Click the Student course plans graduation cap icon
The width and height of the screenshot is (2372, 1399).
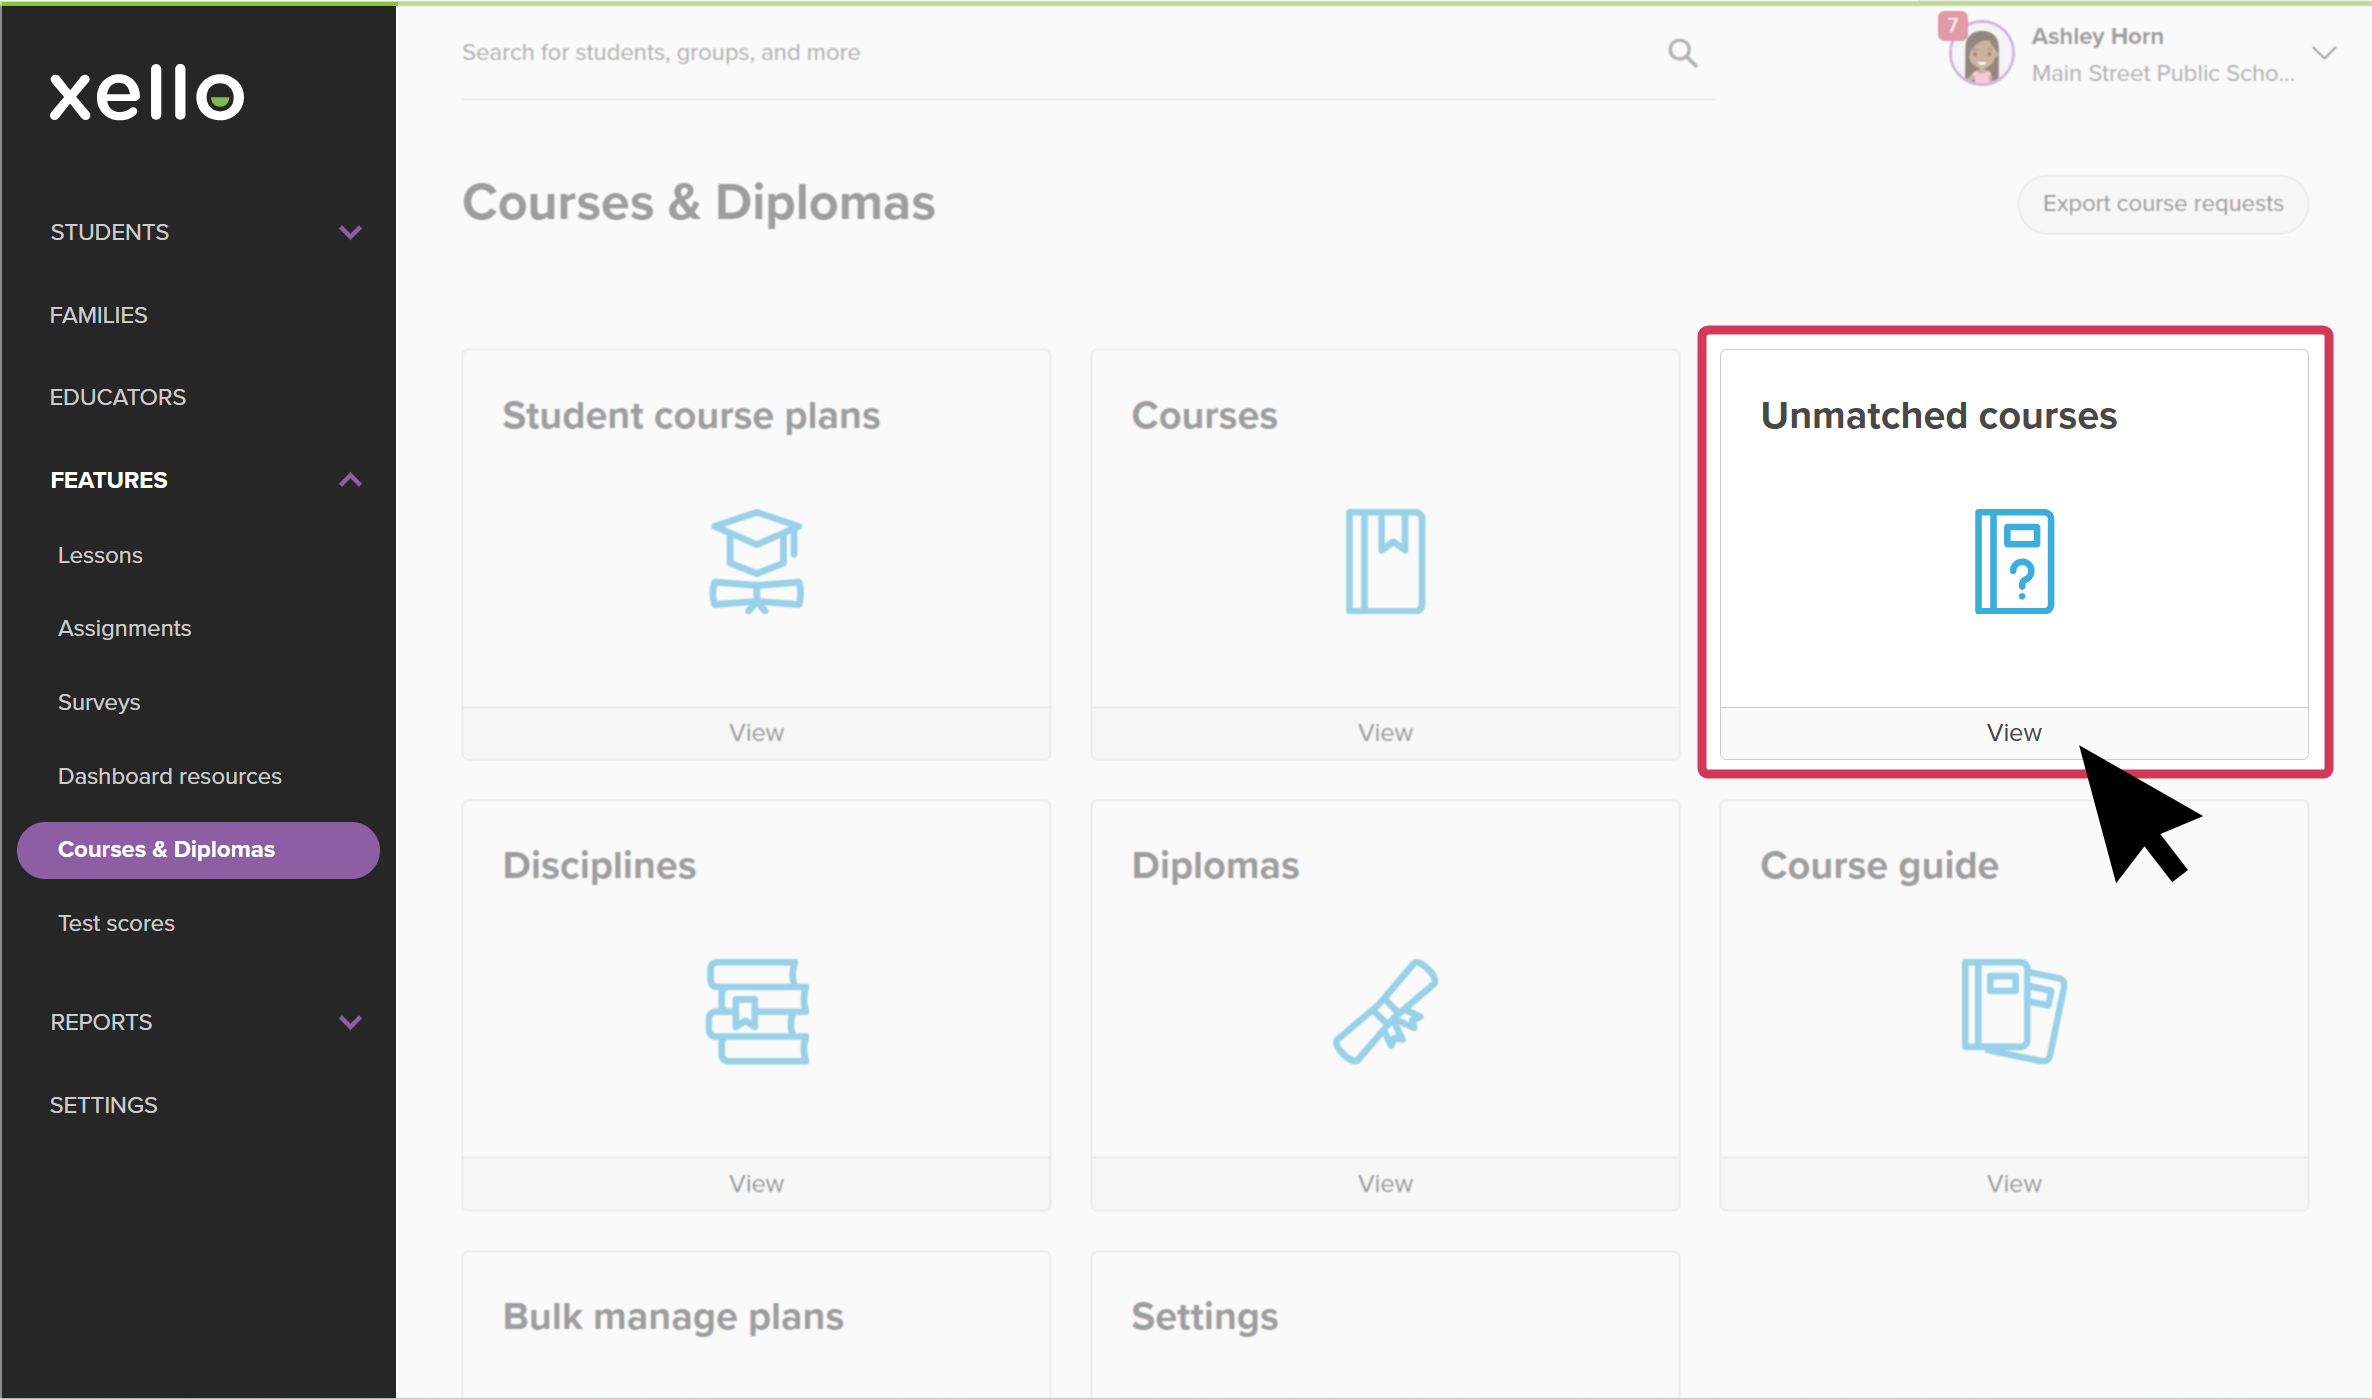point(756,561)
